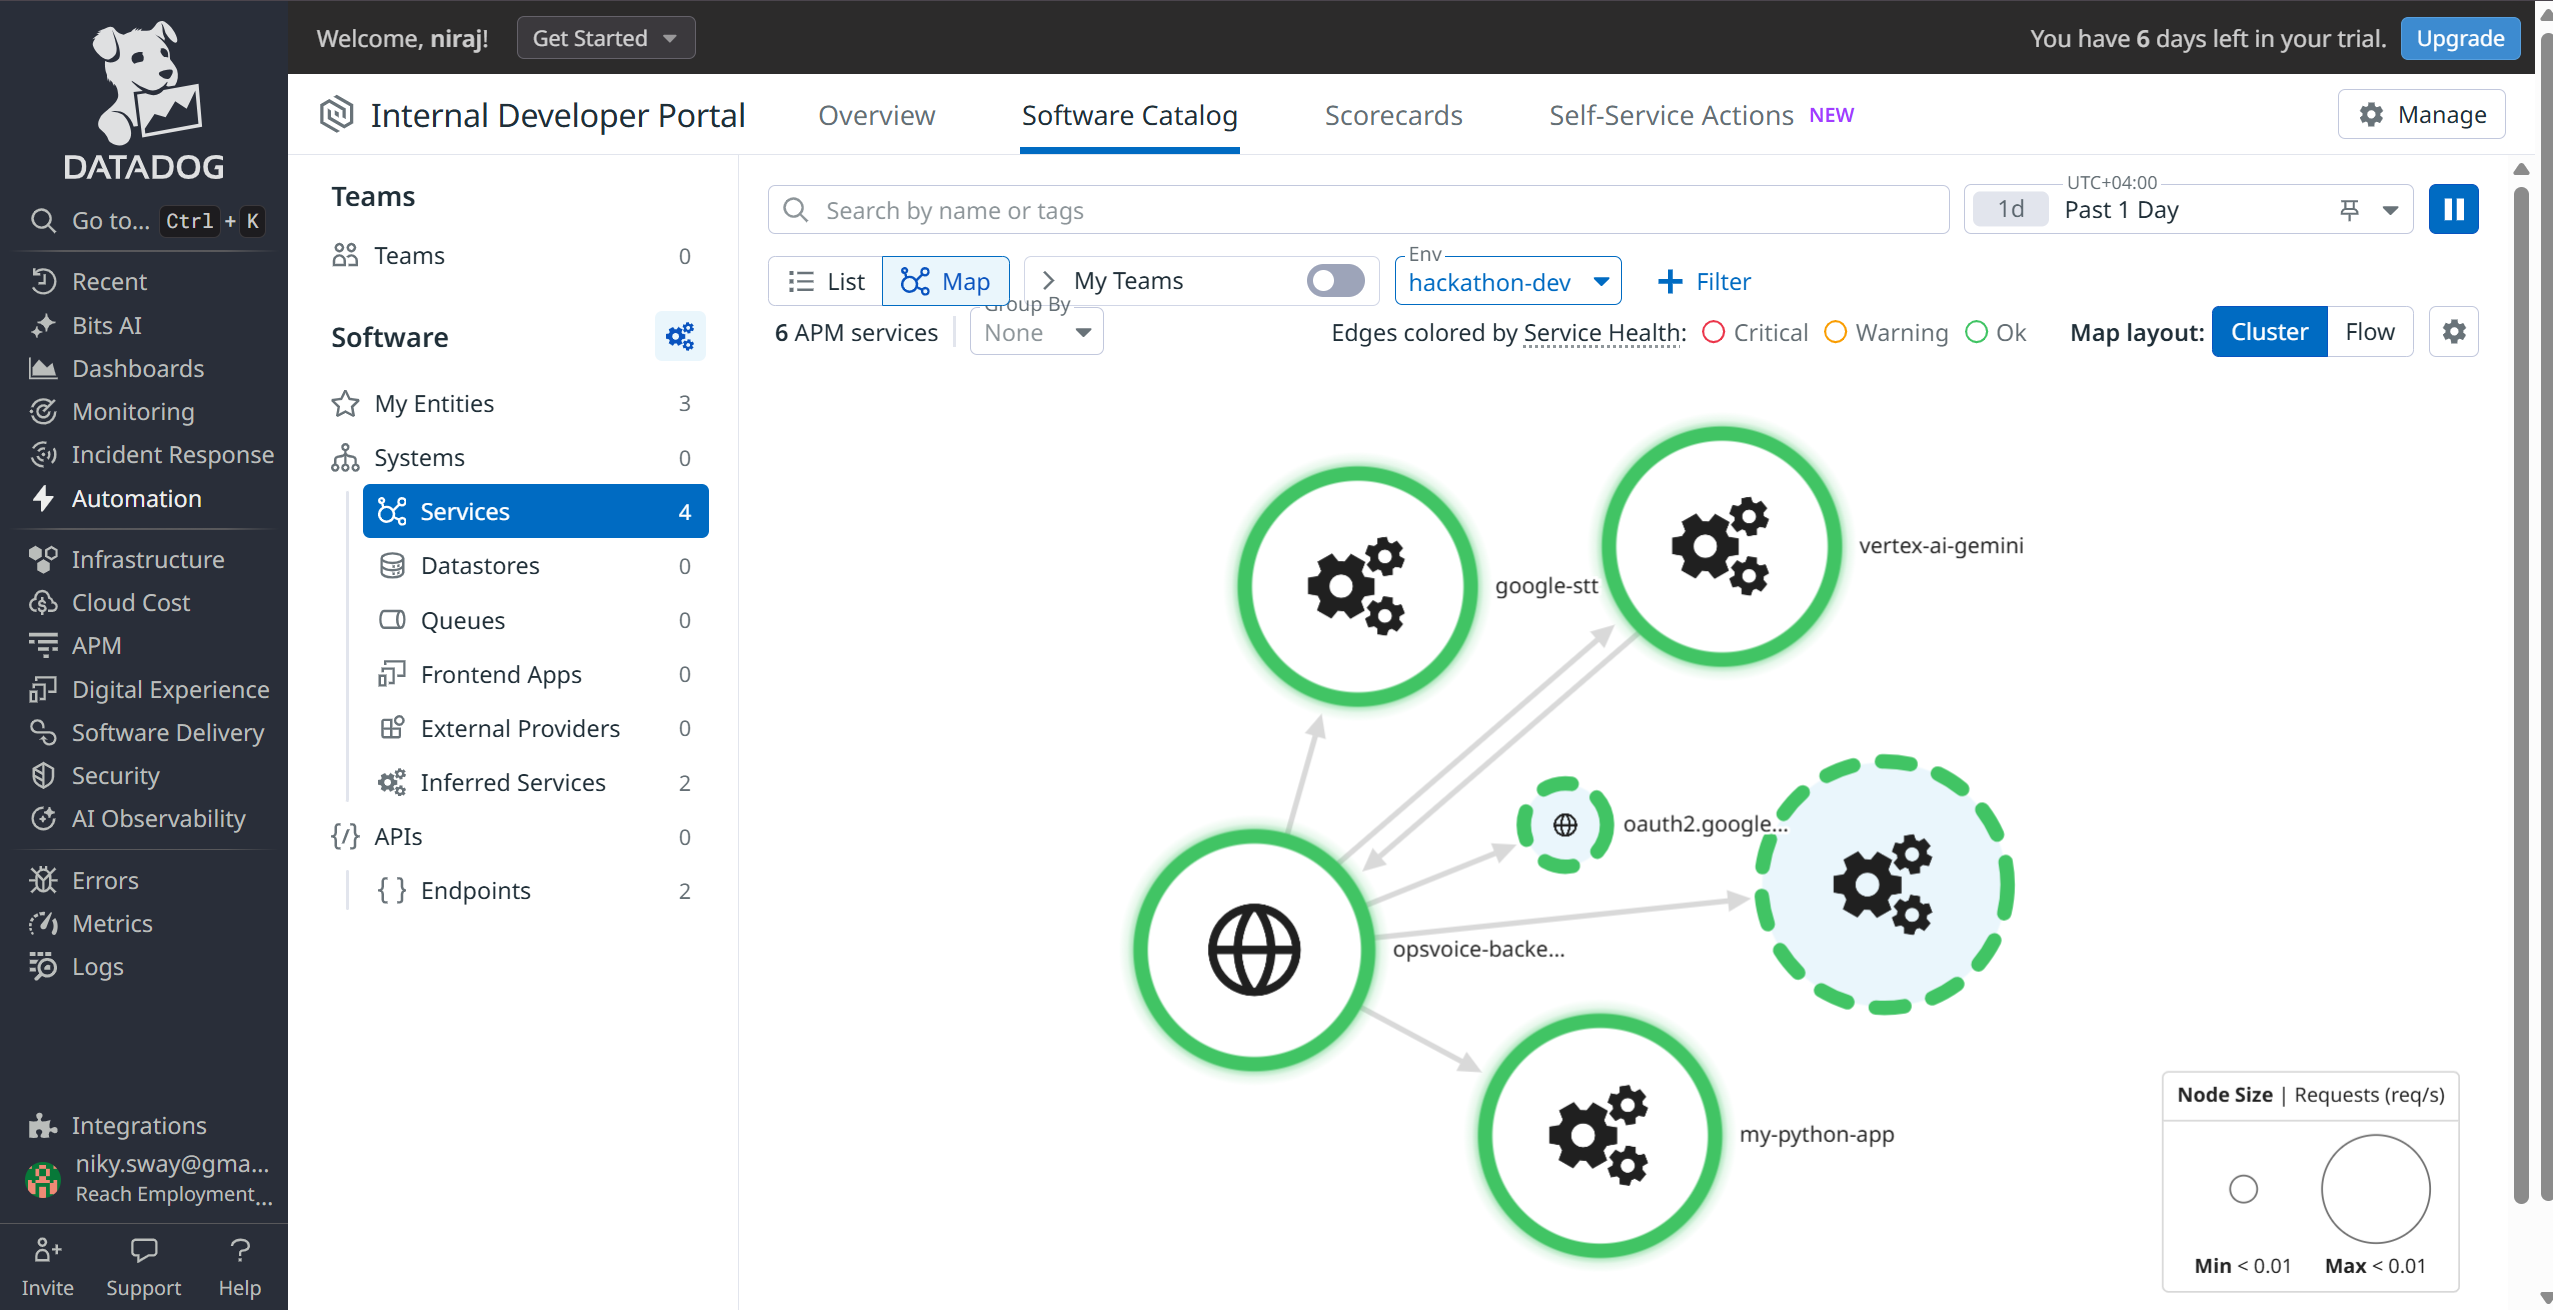This screenshot has height=1310, width=2553.
Task: Switch to the Scorecards tab
Action: pos(1393,116)
